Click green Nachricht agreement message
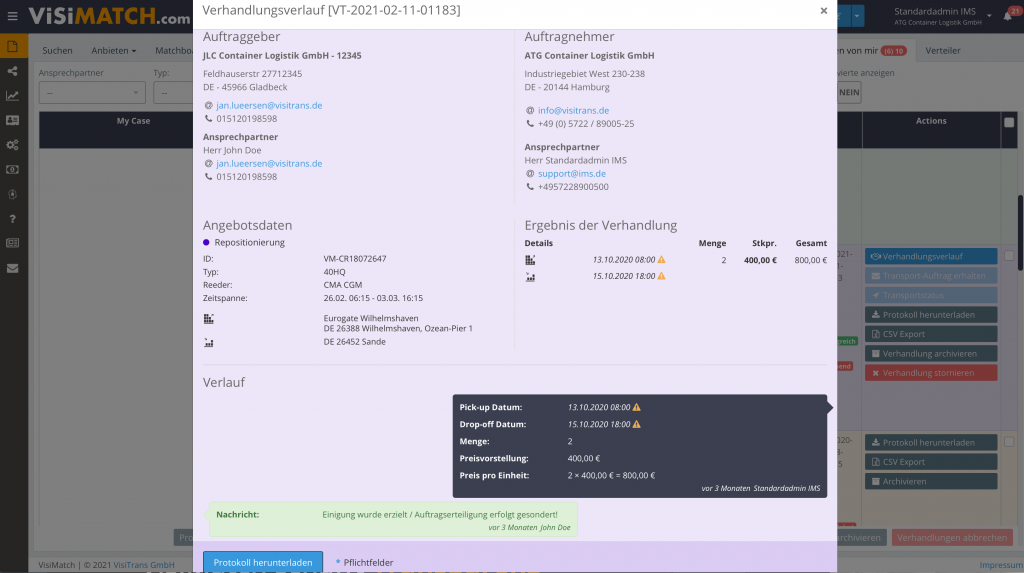Screen dimensions: 1024x573 pos(393,519)
